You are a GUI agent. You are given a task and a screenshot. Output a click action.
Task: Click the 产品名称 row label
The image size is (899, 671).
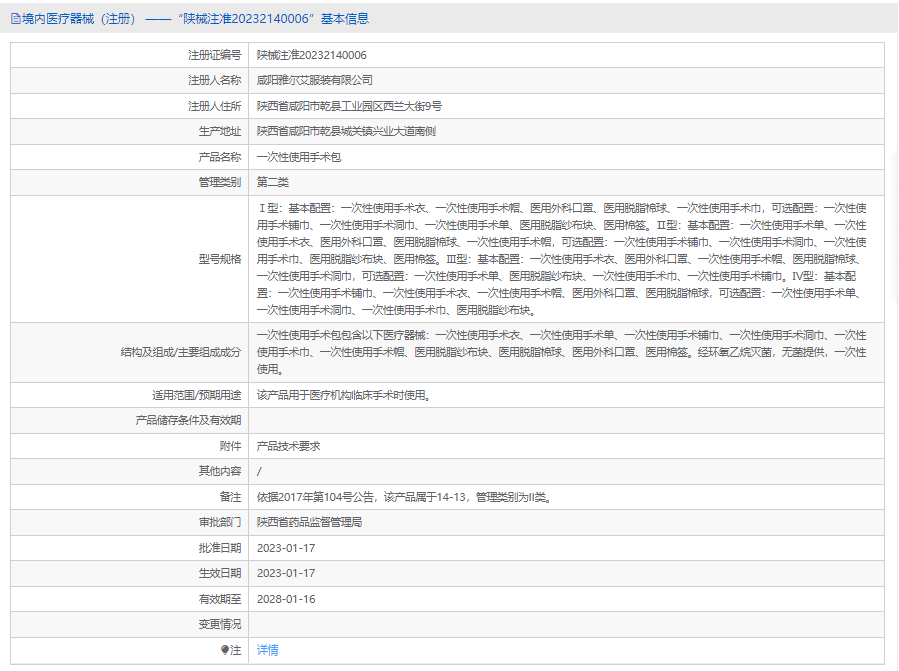pyautogui.click(x=220, y=157)
